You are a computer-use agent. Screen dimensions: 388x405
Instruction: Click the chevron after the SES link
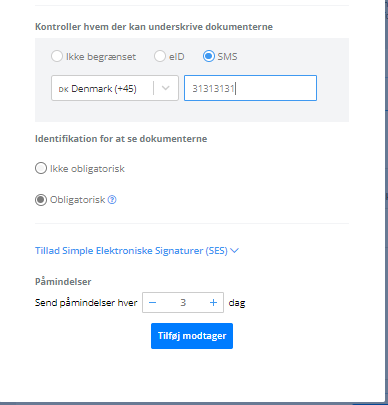point(234,251)
